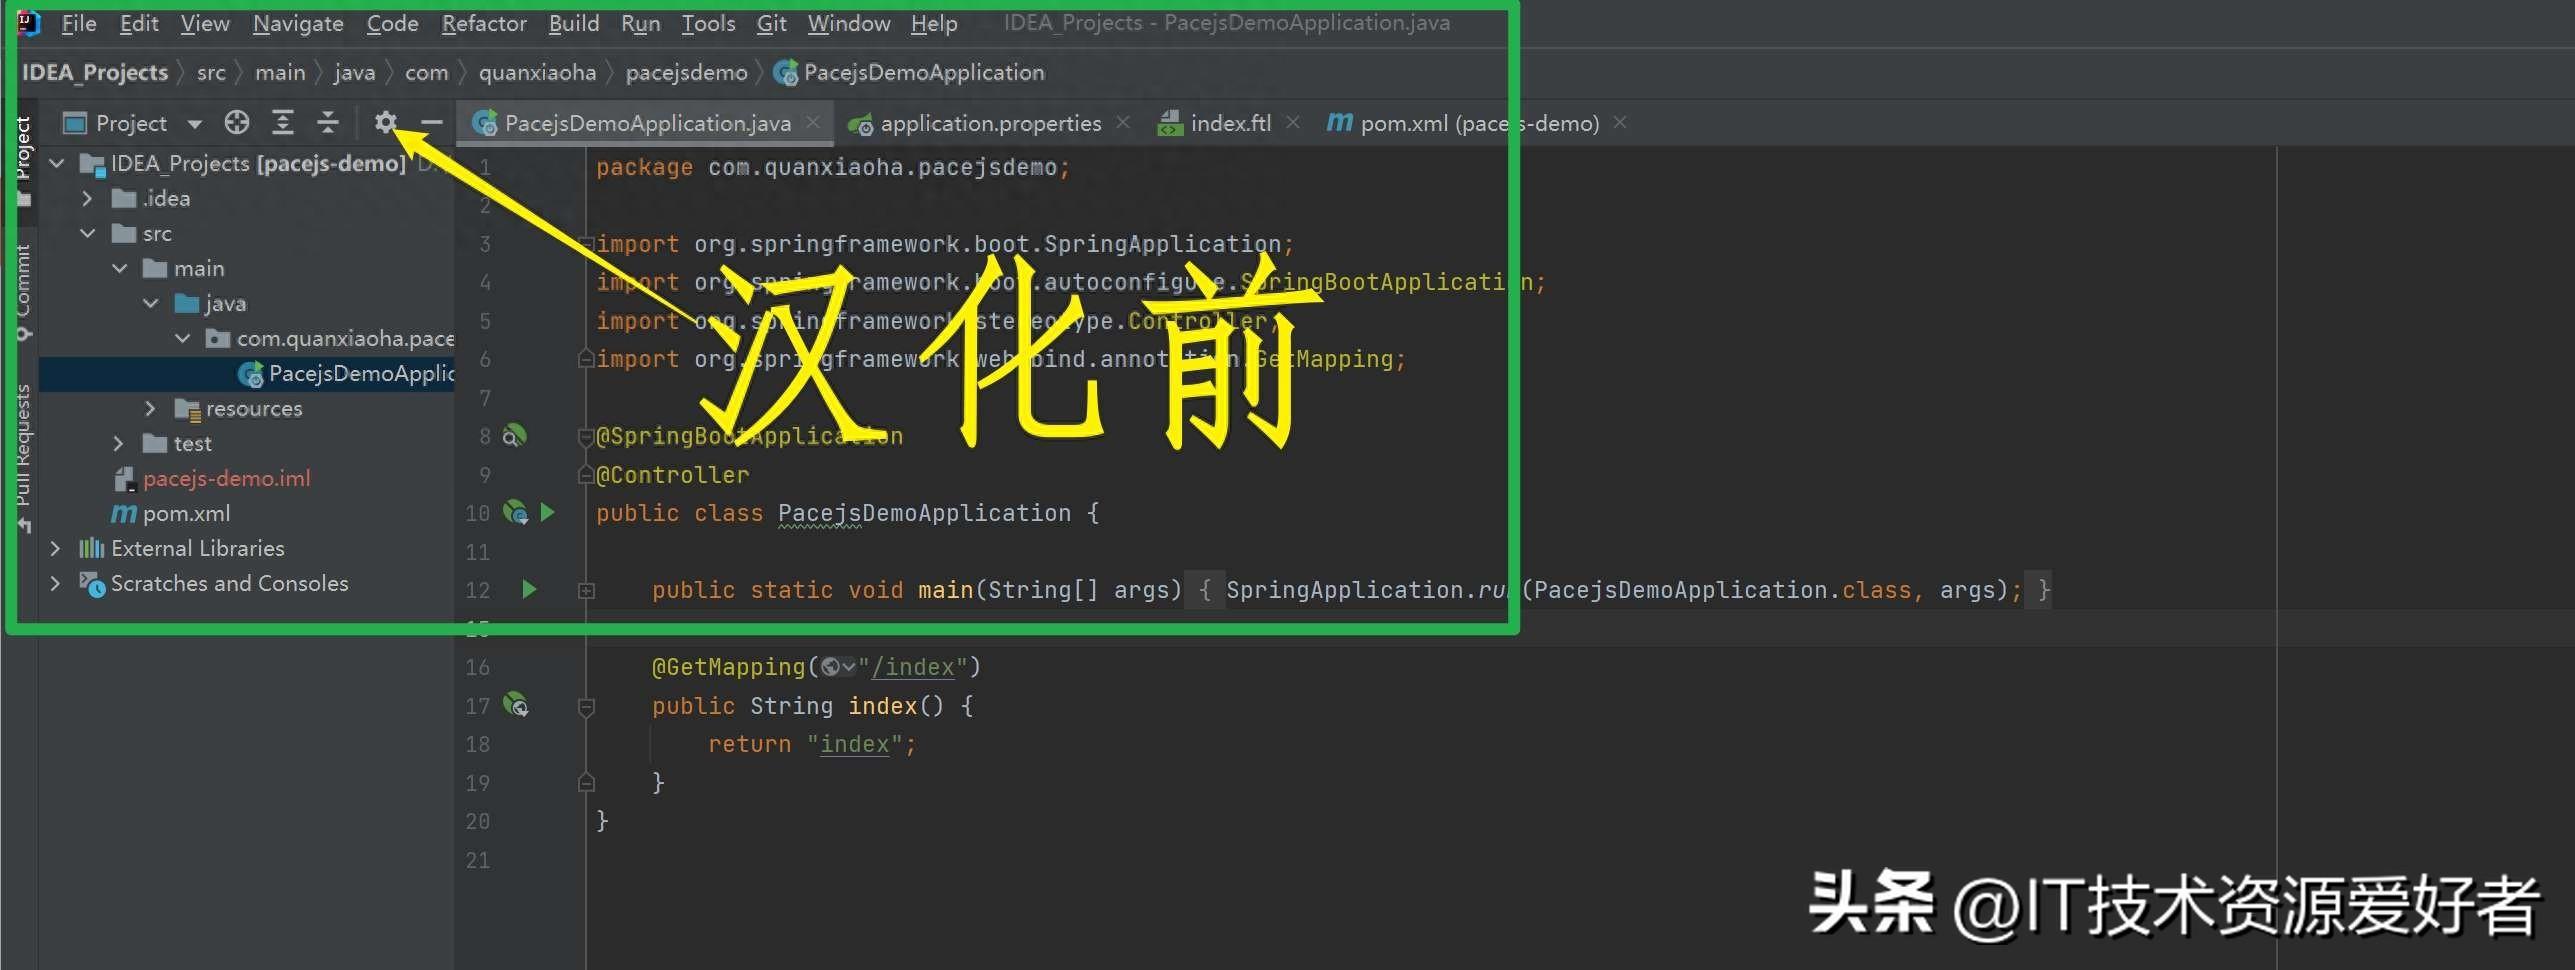Collapse the main folder arrow
This screenshot has width=2575, height=970.
click(120, 268)
